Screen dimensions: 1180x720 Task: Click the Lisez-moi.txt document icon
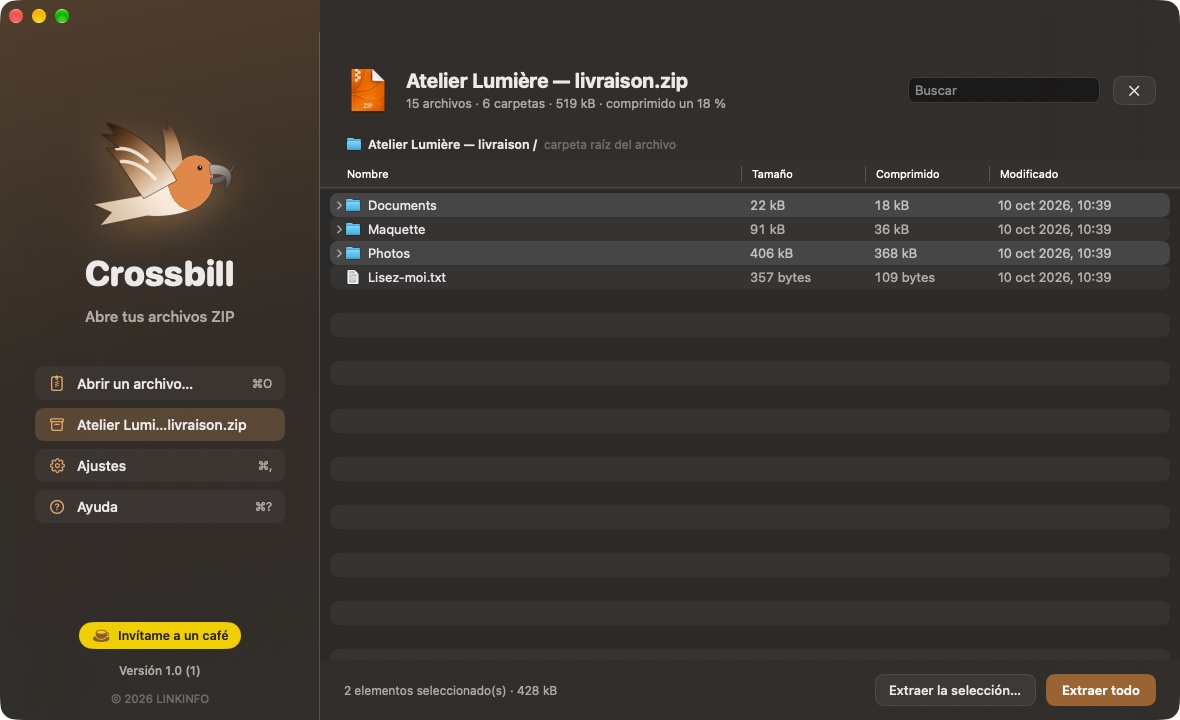tap(352, 278)
